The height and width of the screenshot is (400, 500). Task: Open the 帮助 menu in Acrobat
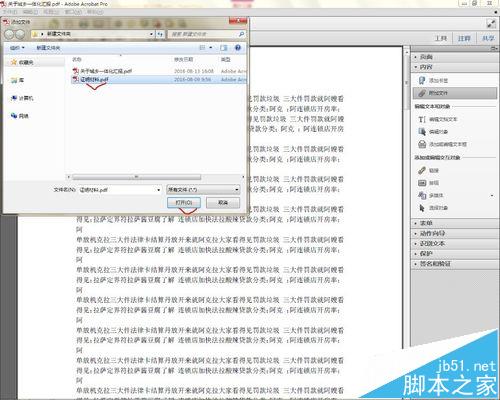pos(95,12)
